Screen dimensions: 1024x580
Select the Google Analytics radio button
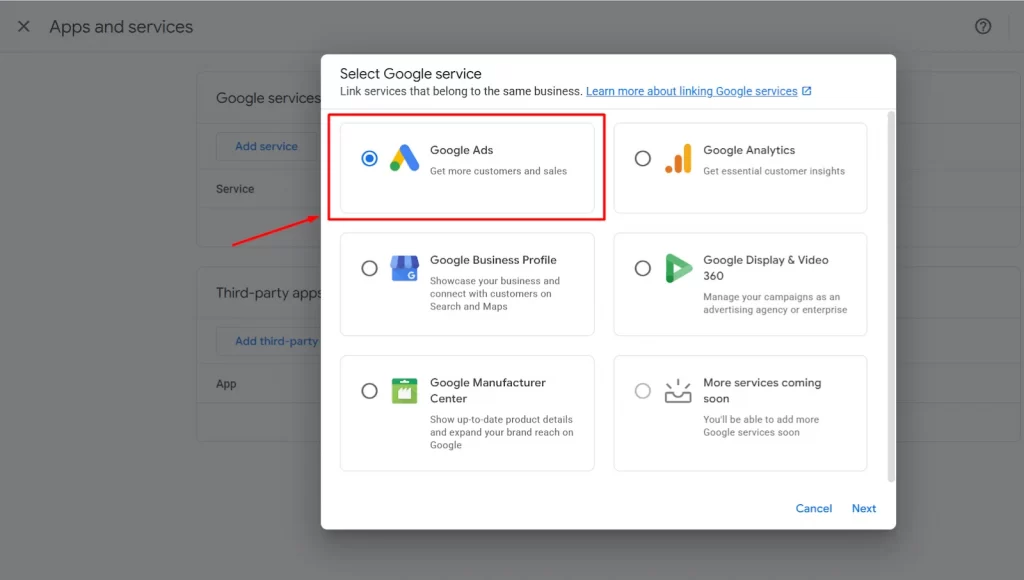[643, 158]
